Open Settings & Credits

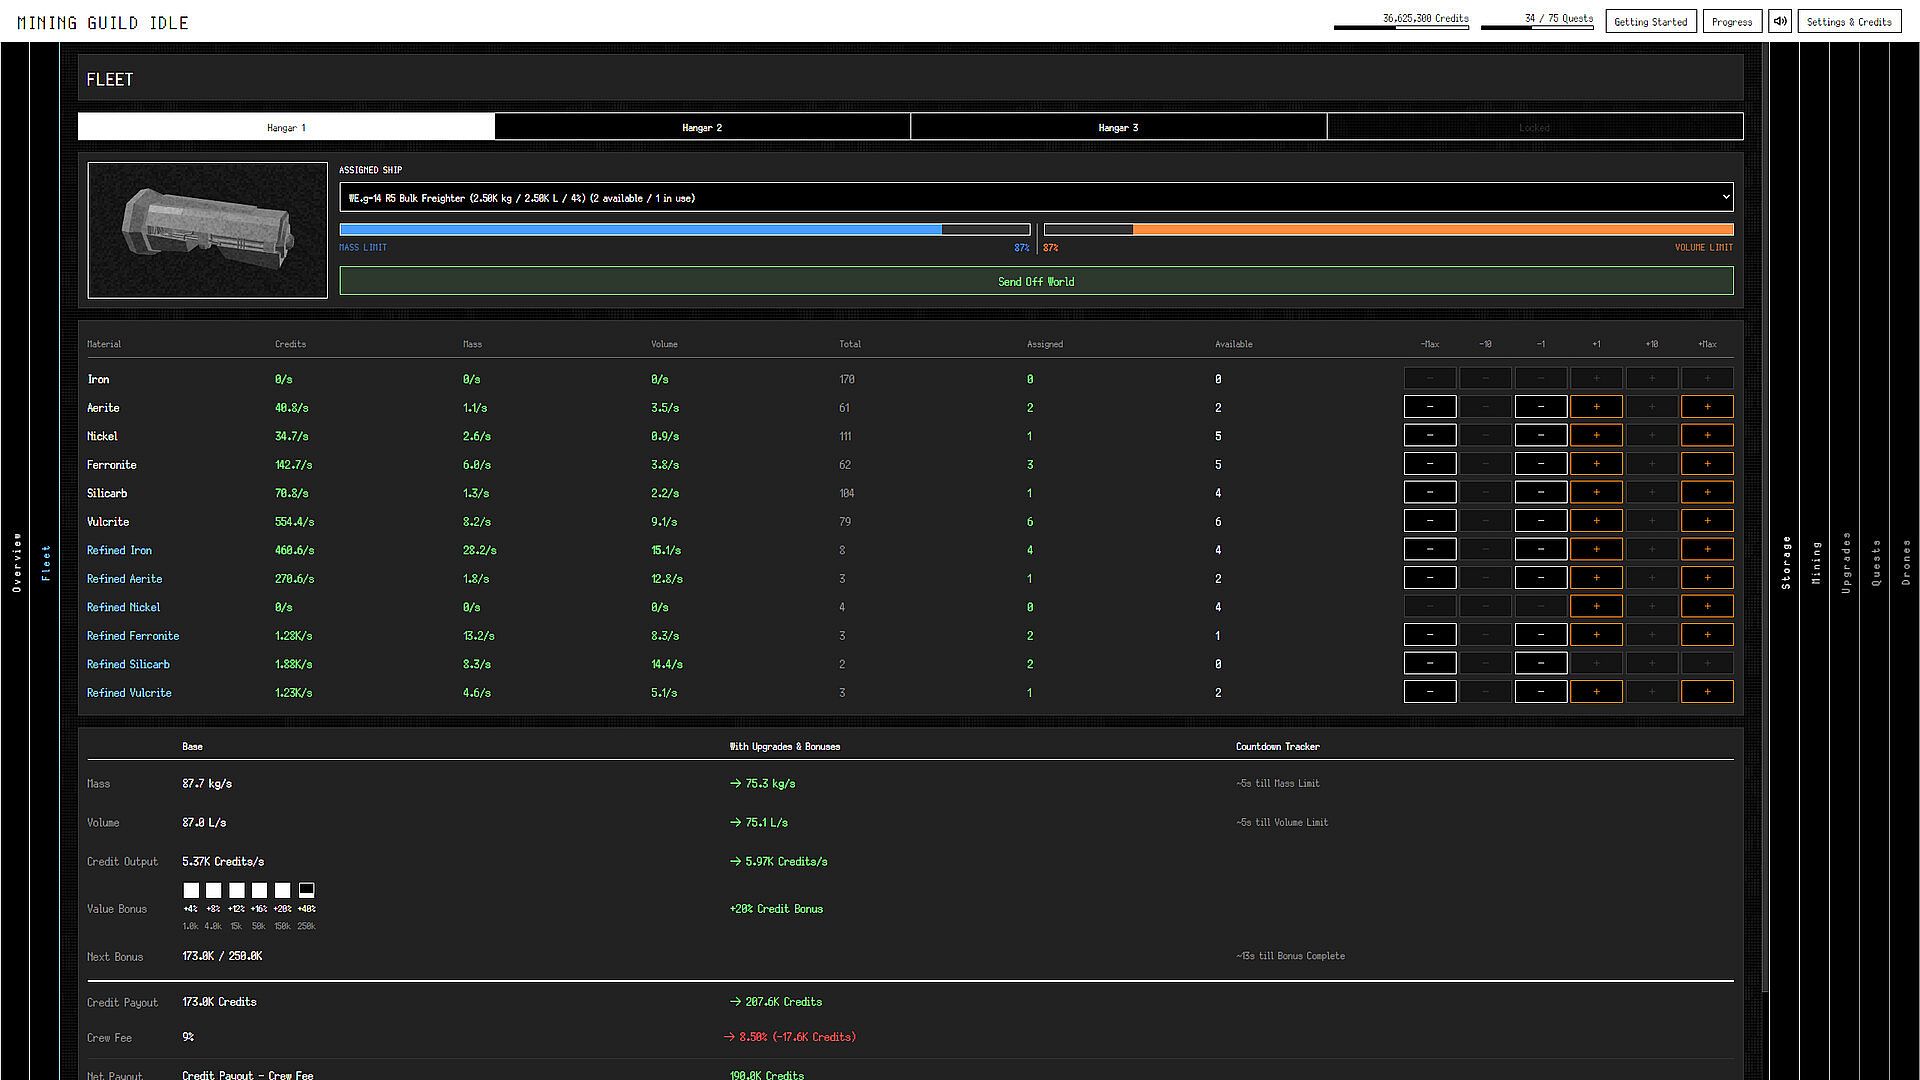(x=1849, y=21)
